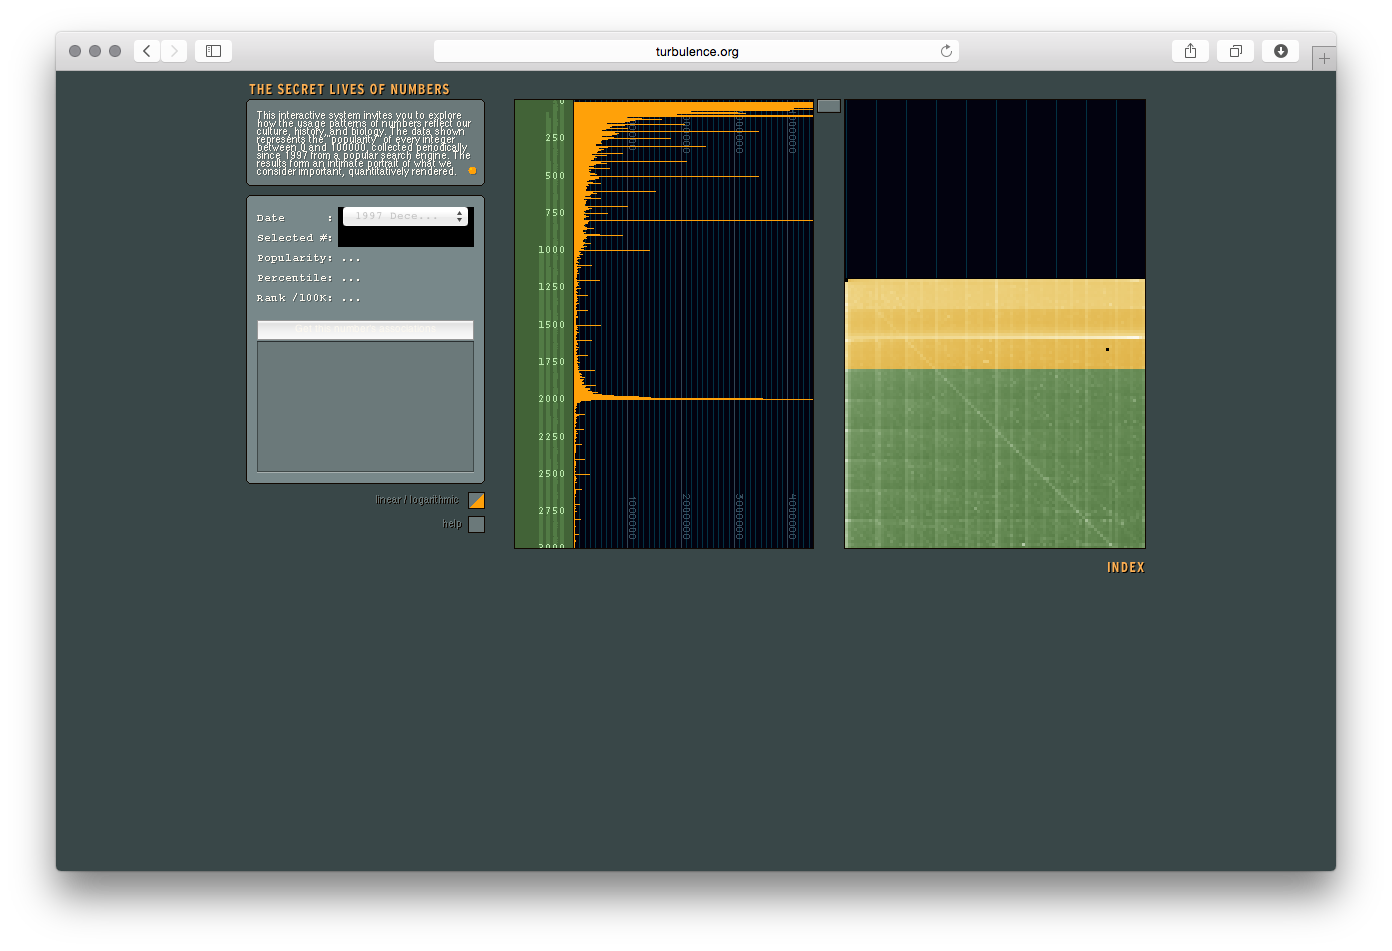Show the Safari sidebar
Image resolution: width=1392 pixels, height=951 pixels.
[x=213, y=51]
